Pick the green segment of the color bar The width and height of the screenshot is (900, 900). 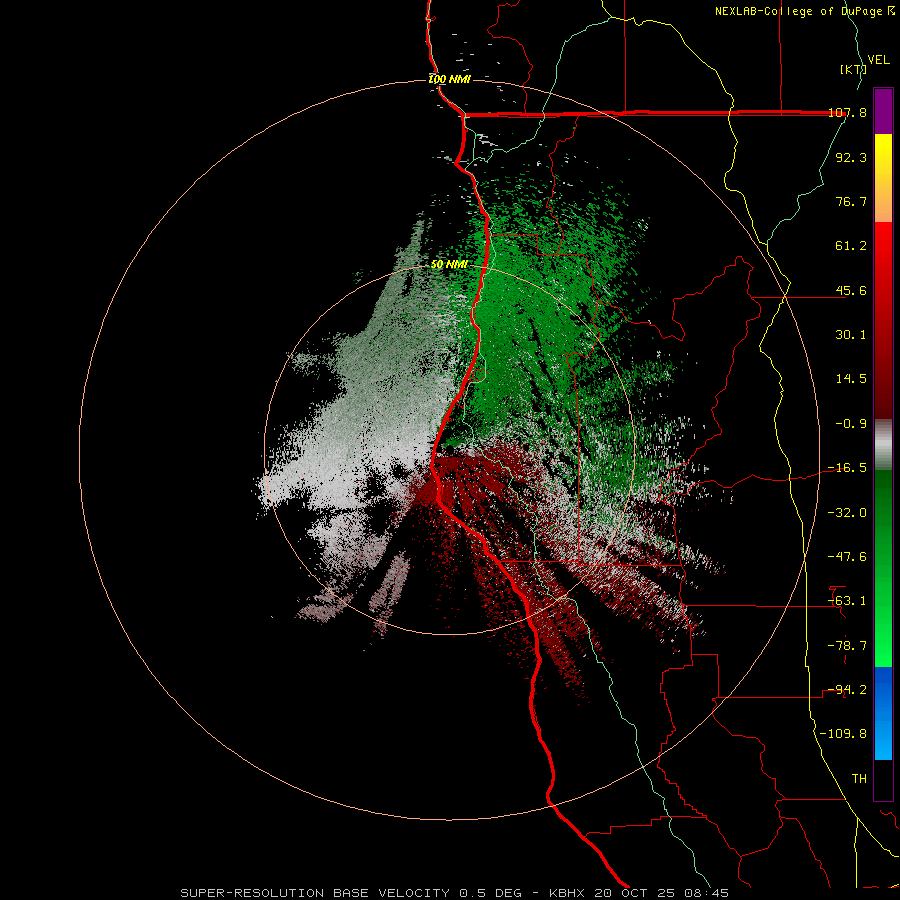coord(883,568)
